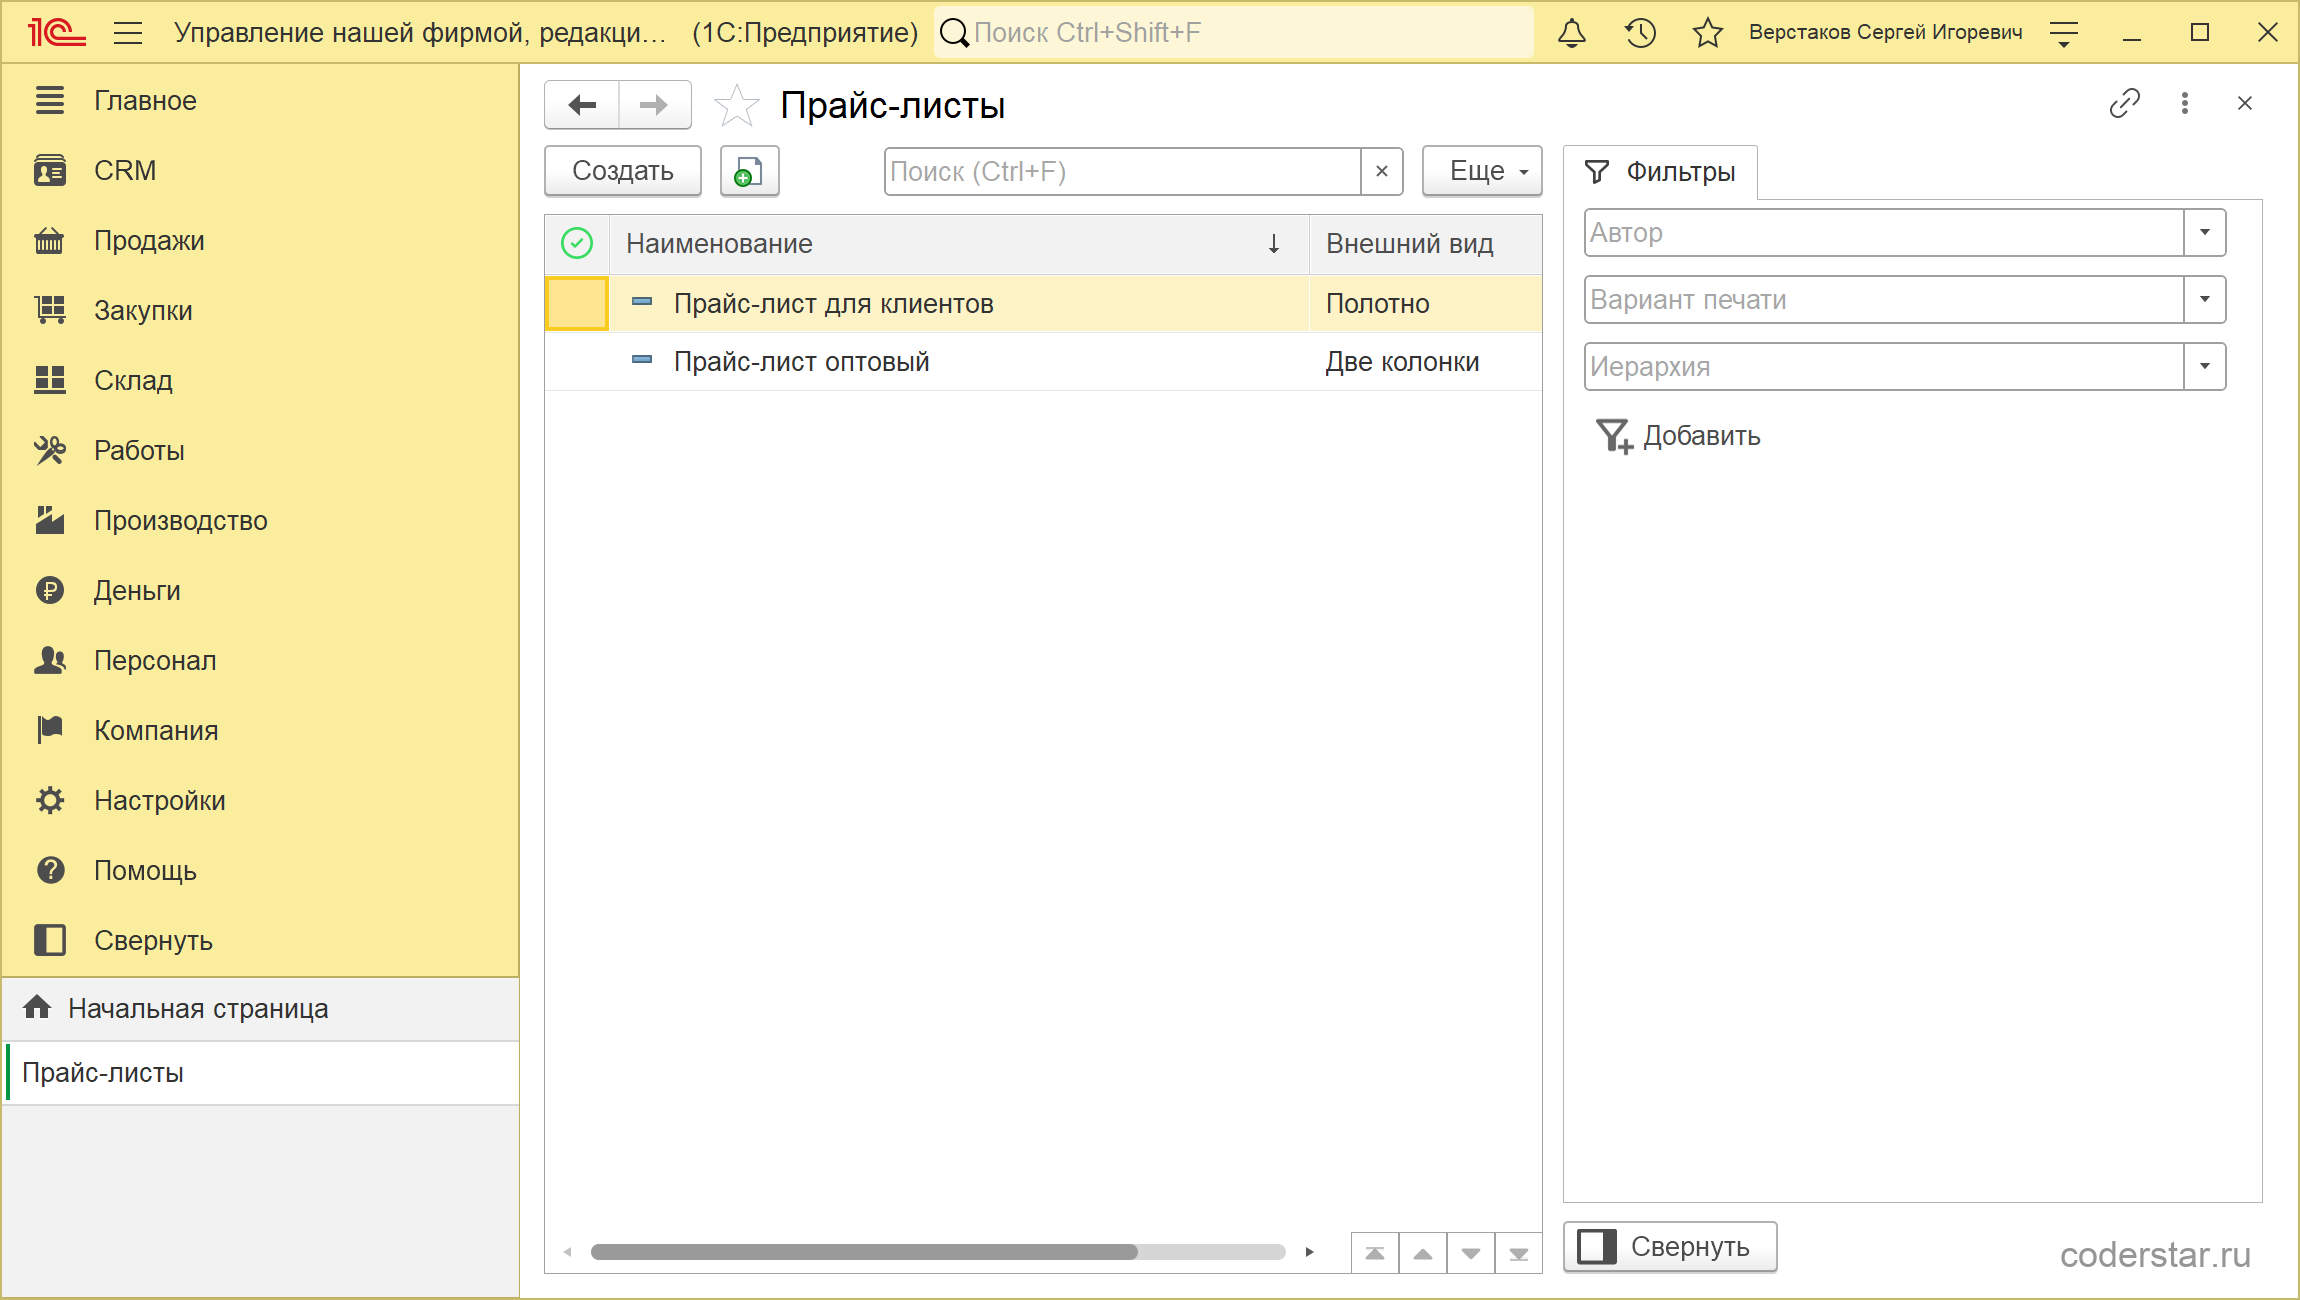This screenshot has width=2300, height=1300.
Task: Switch to Начальная страница
Action: (260, 1009)
